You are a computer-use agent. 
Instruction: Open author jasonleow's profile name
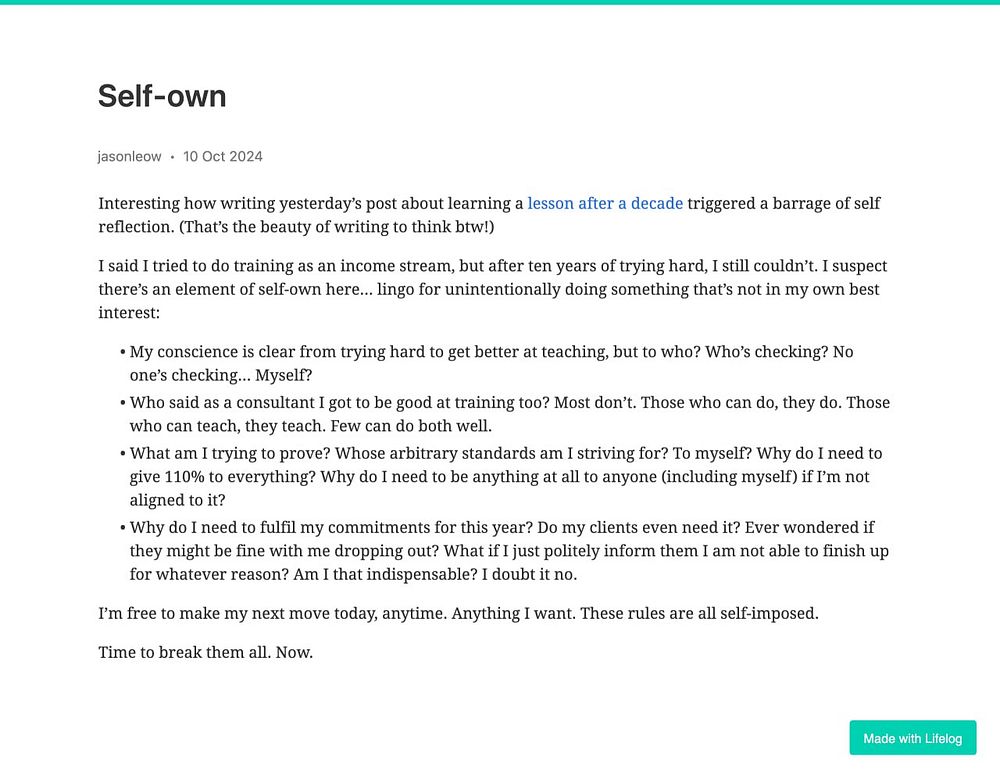pyautogui.click(x=129, y=156)
